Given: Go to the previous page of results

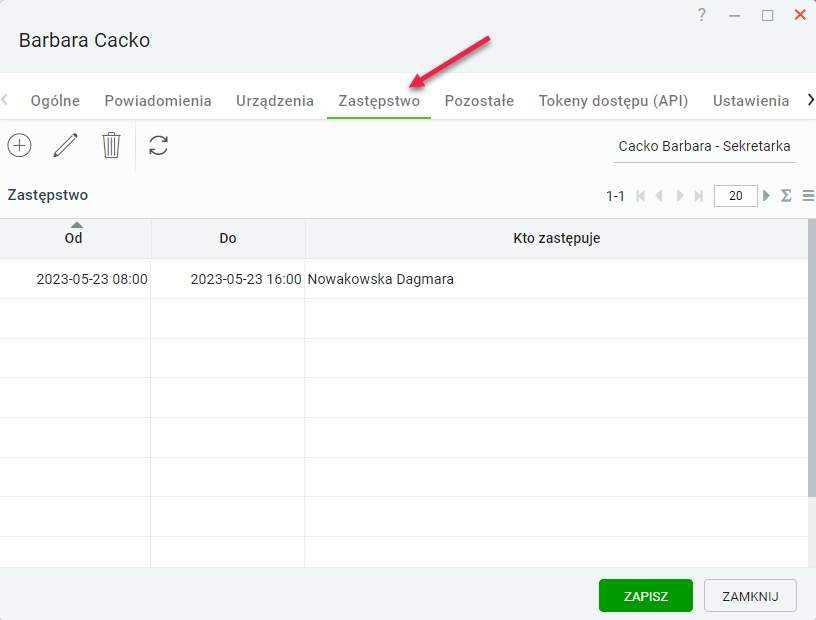Looking at the screenshot, I should coord(659,196).
